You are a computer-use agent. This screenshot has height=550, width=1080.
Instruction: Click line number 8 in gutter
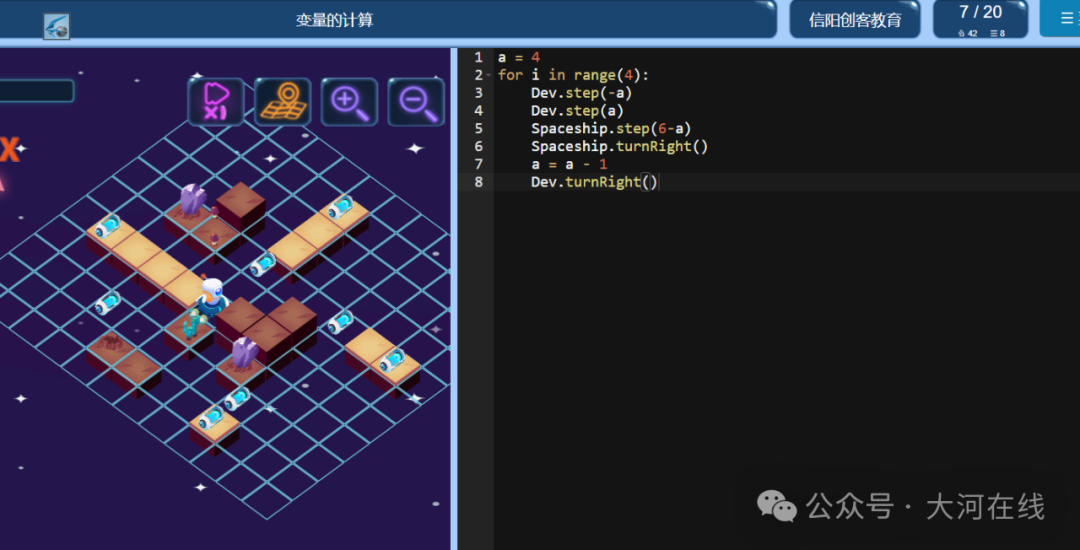click(478, 182)
